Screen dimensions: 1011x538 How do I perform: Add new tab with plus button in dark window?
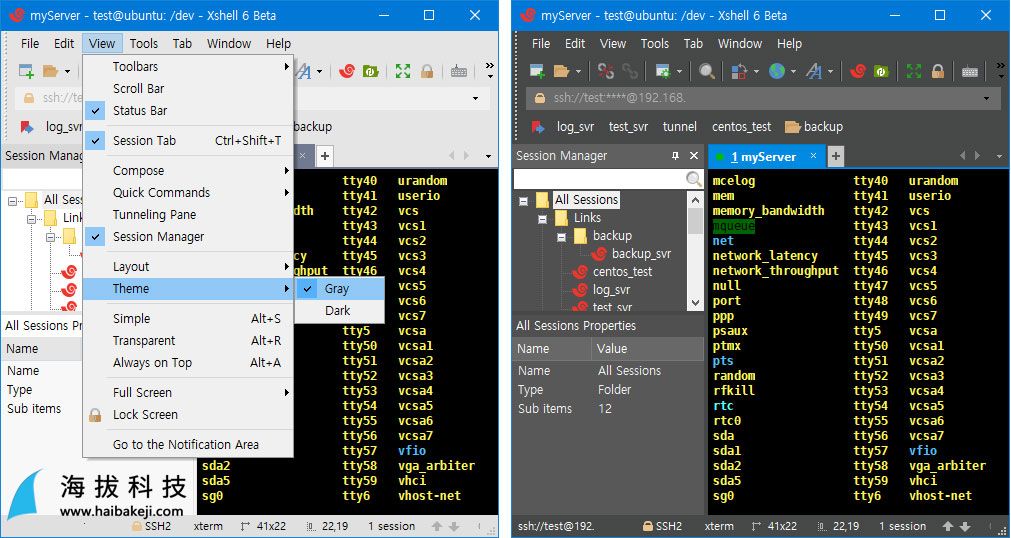point(836,157)
